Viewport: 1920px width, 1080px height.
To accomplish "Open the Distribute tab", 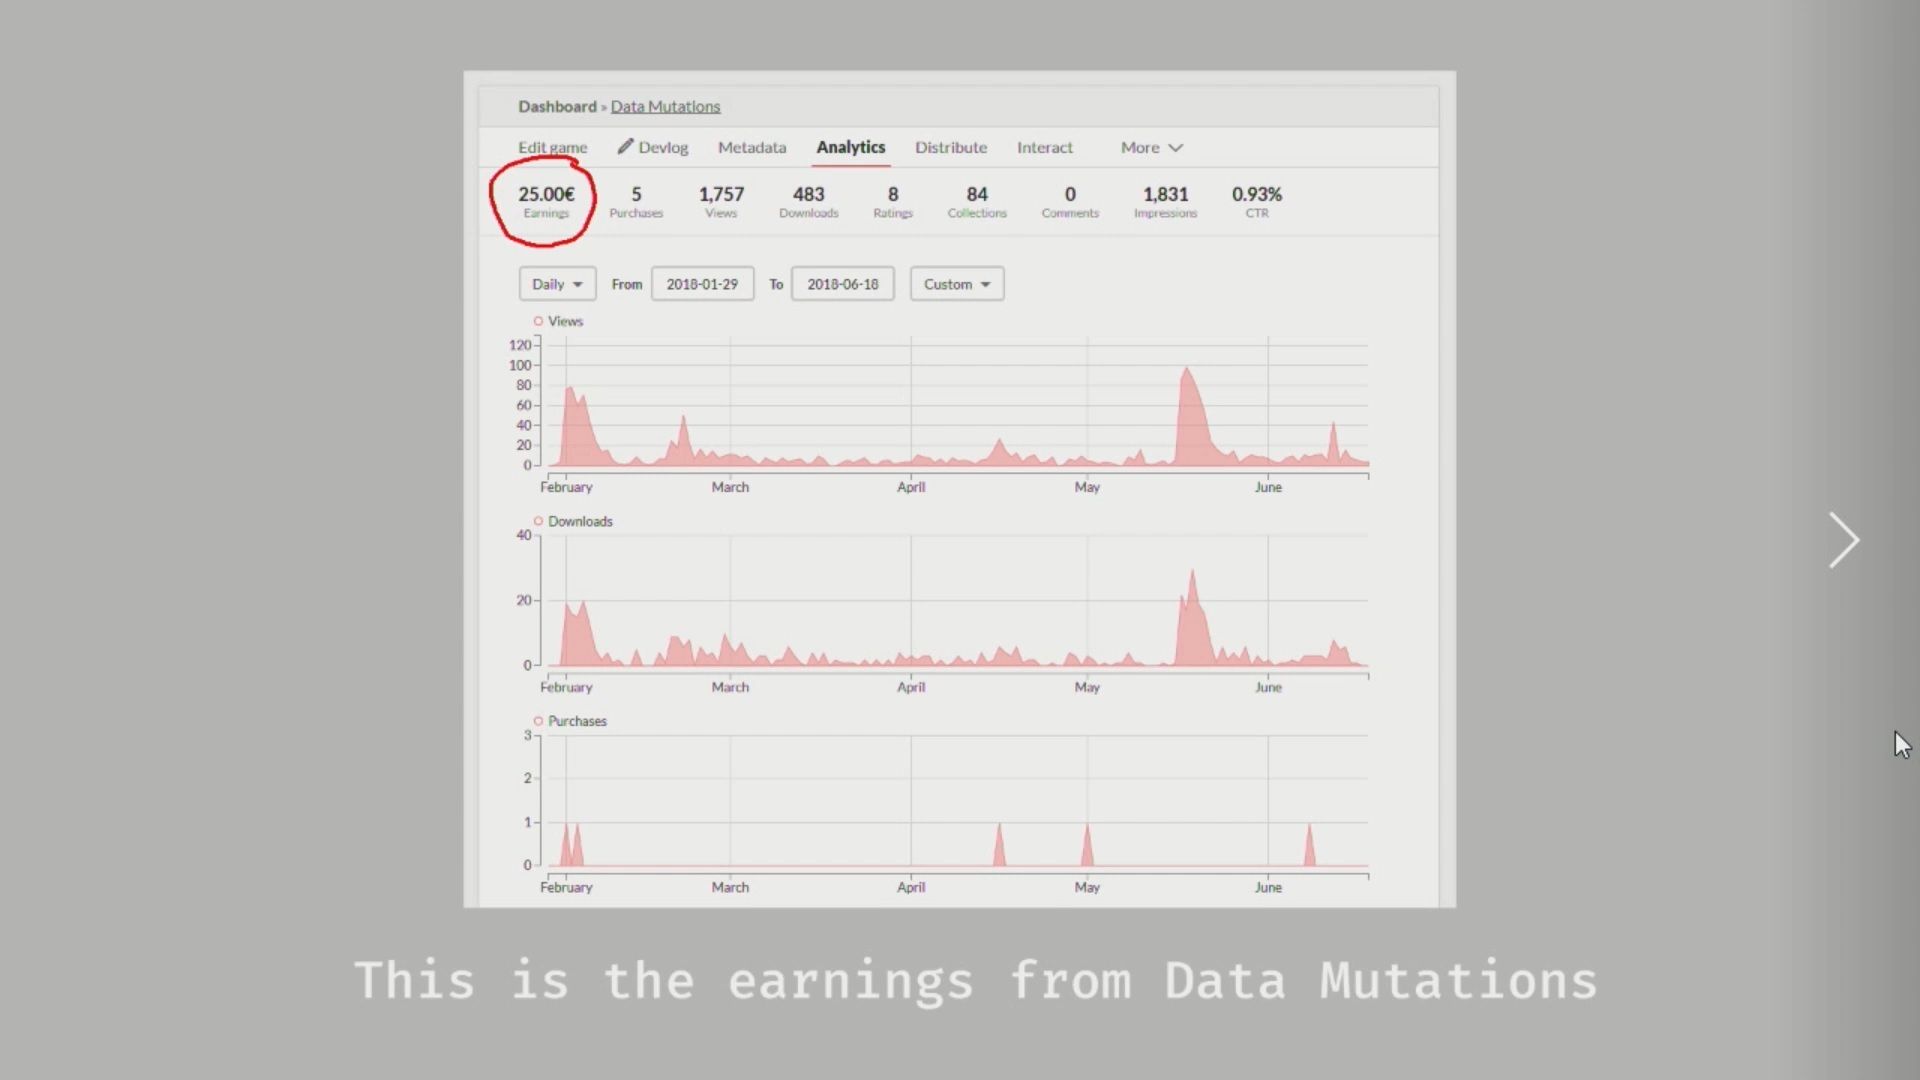I will click(951, 146).
